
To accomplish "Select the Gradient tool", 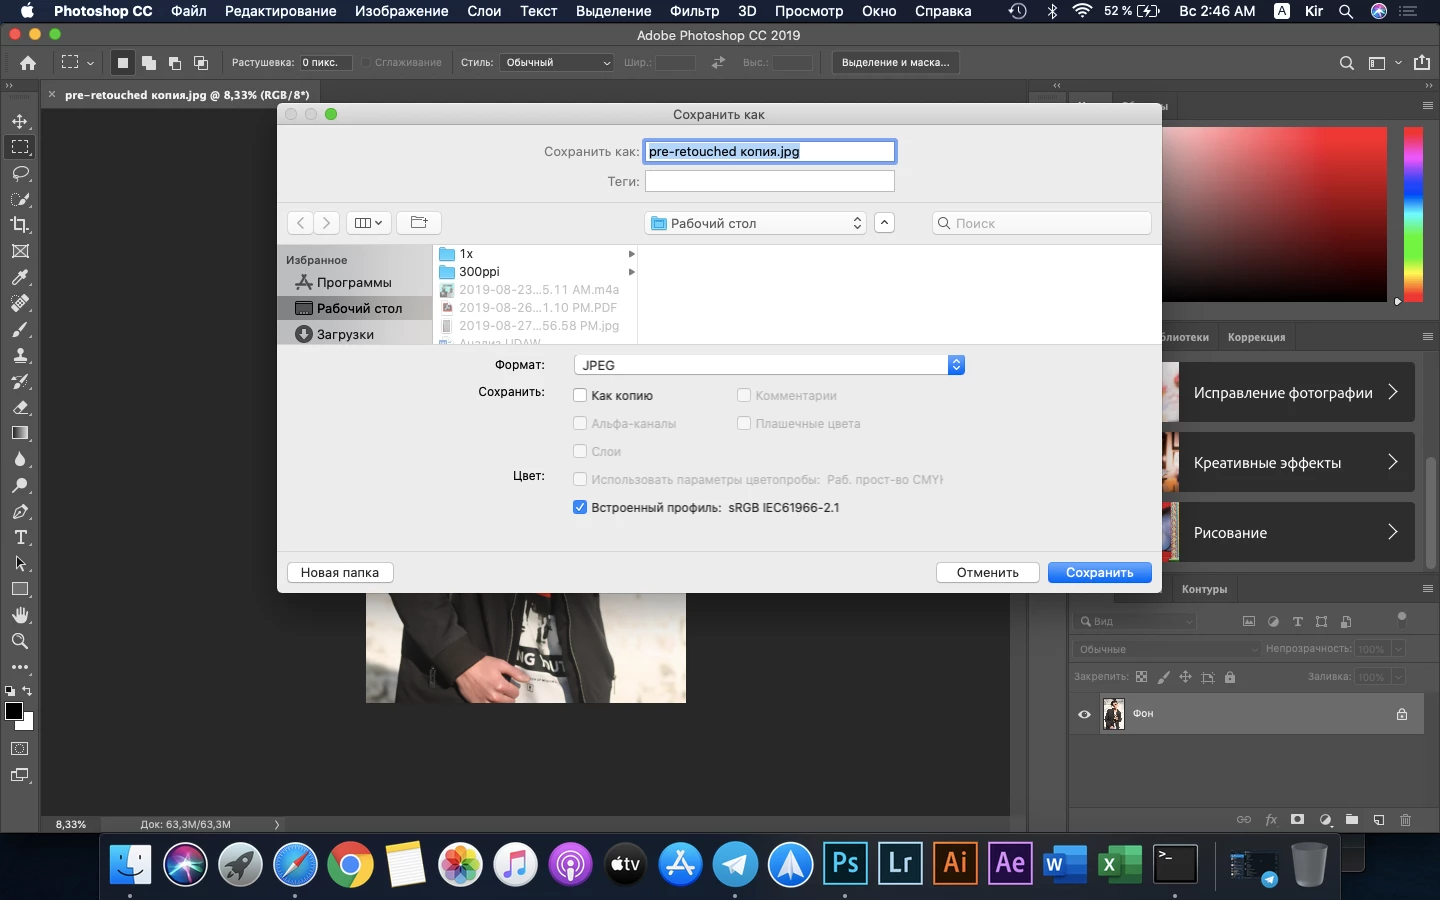I will 20,433.
